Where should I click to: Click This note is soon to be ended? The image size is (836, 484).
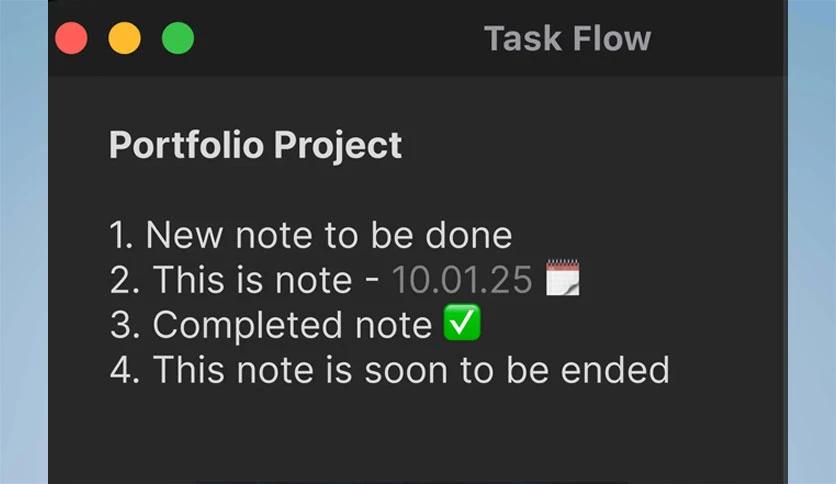click(411, 369)
